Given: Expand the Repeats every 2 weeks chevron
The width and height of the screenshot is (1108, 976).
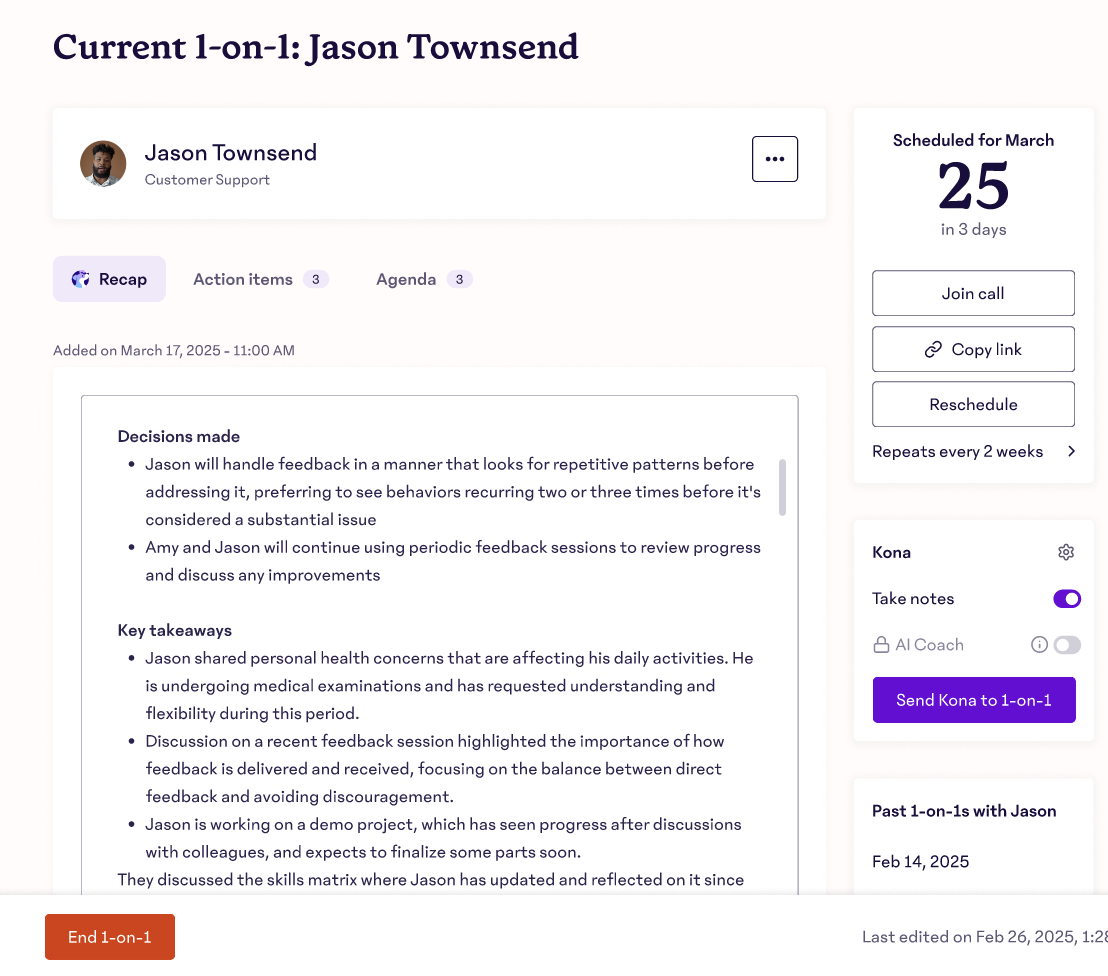Looking at the screenshot, I should [1071, 451].
